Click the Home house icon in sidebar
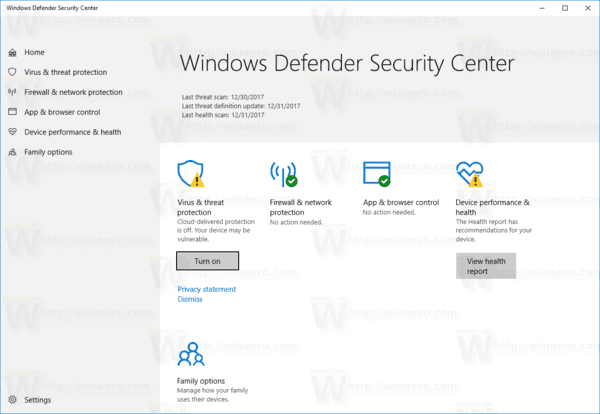The image size is (600, 414). 12,52
